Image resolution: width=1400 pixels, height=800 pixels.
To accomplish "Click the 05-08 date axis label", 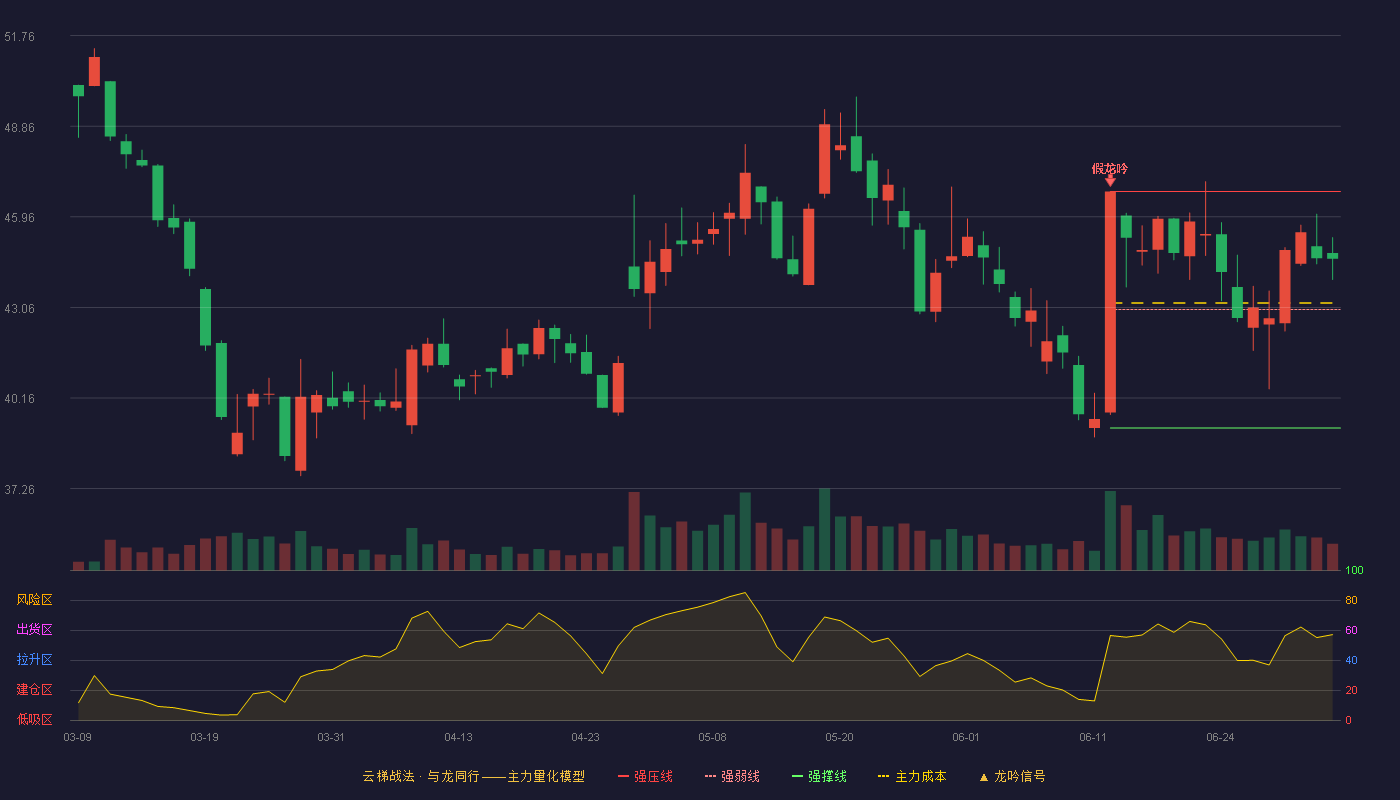I will tap(712, 737).
